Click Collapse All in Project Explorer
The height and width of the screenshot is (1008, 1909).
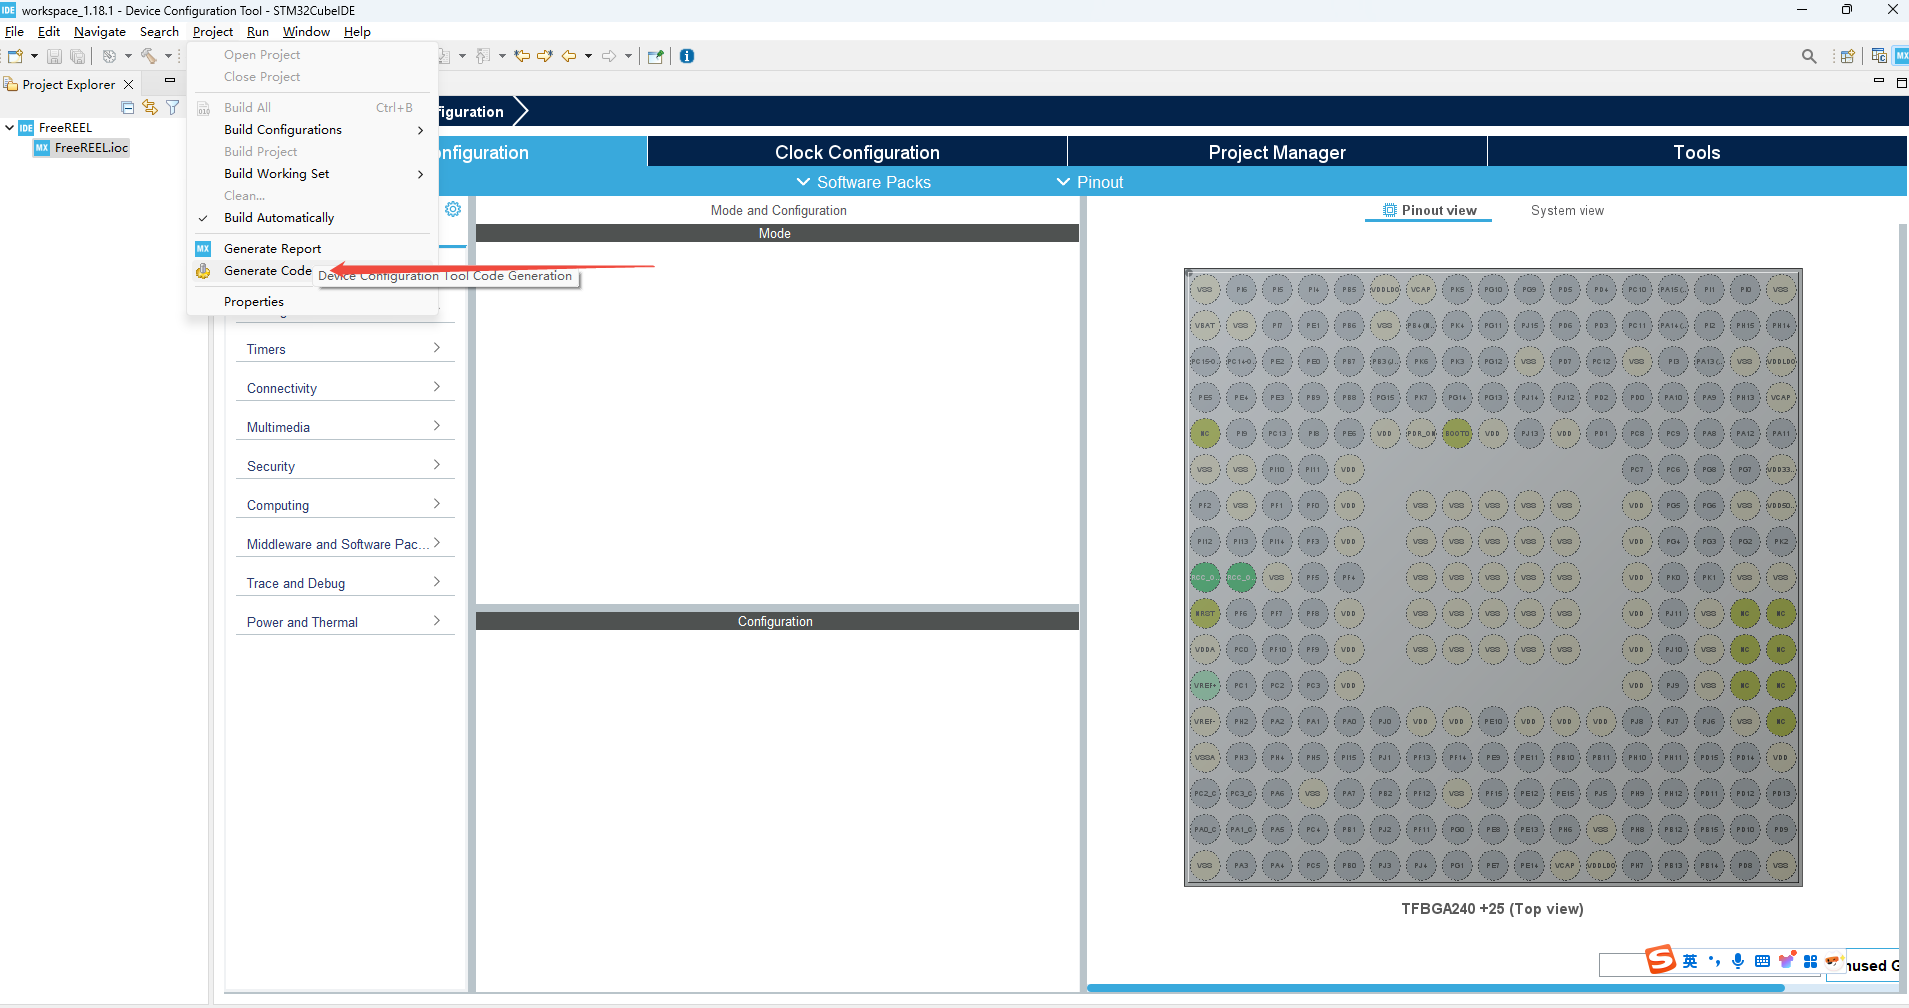pyautogui.click(x=127, y=107)
